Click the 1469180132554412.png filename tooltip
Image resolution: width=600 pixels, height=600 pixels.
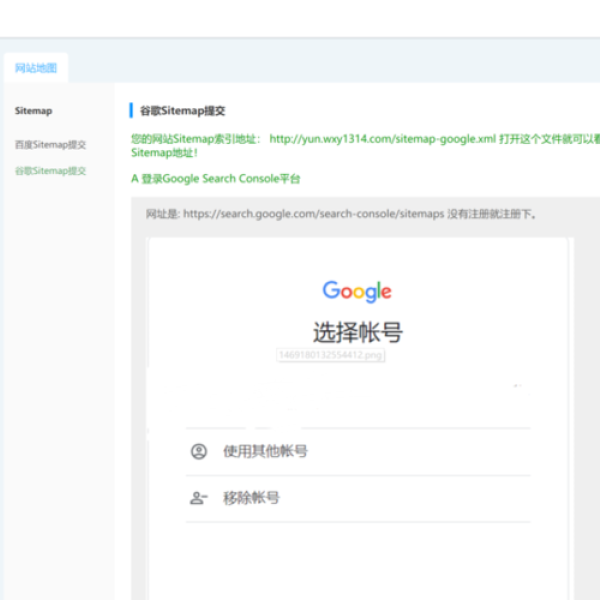pos(331,355)
